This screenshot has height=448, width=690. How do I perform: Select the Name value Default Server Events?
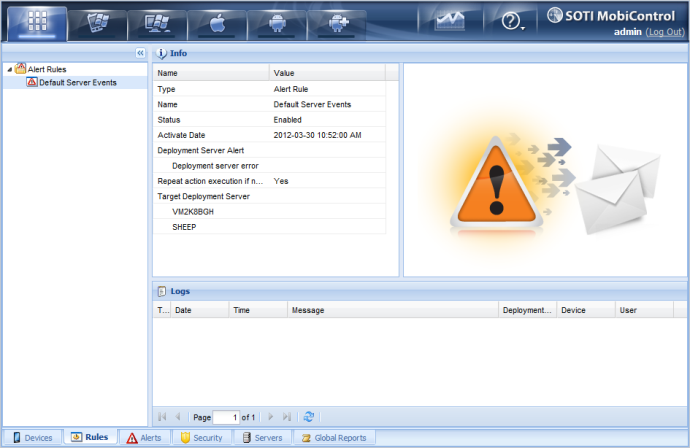pyautogui.click(x=312, y=105)
